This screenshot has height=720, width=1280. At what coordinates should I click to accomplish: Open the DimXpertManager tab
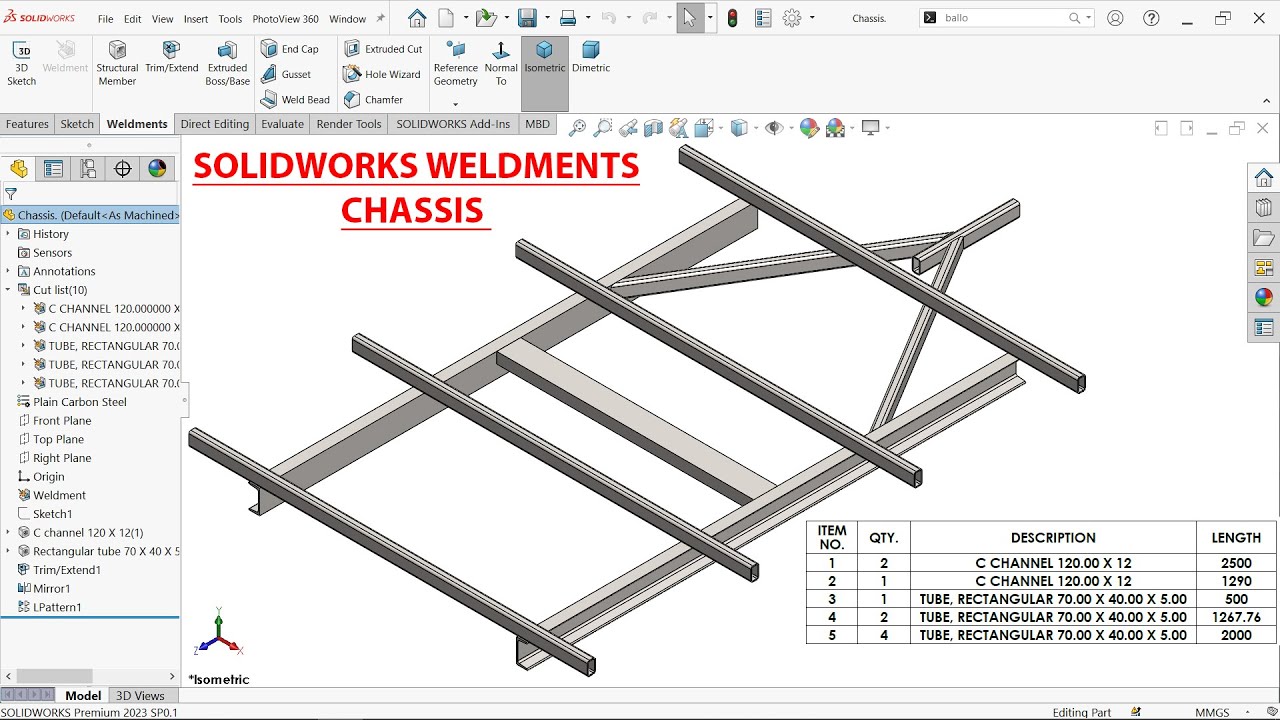coord(123,169)
